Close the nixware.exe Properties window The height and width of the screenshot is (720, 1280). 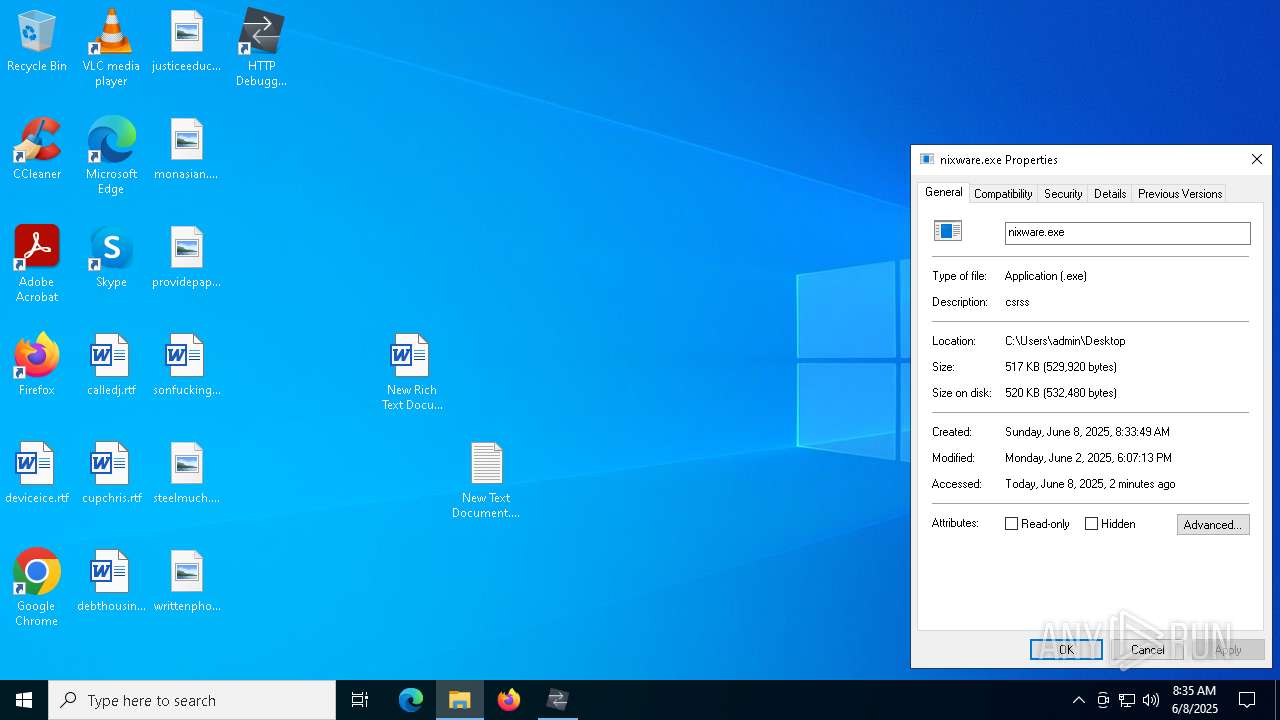tap(1257, 159)
